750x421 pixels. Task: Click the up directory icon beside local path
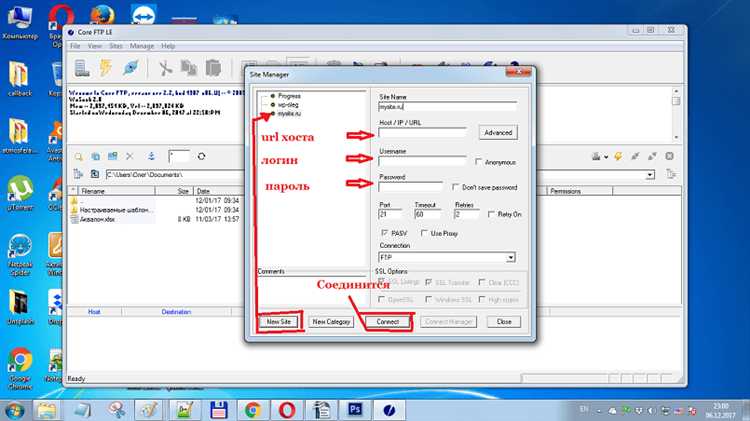pos(95,174)
